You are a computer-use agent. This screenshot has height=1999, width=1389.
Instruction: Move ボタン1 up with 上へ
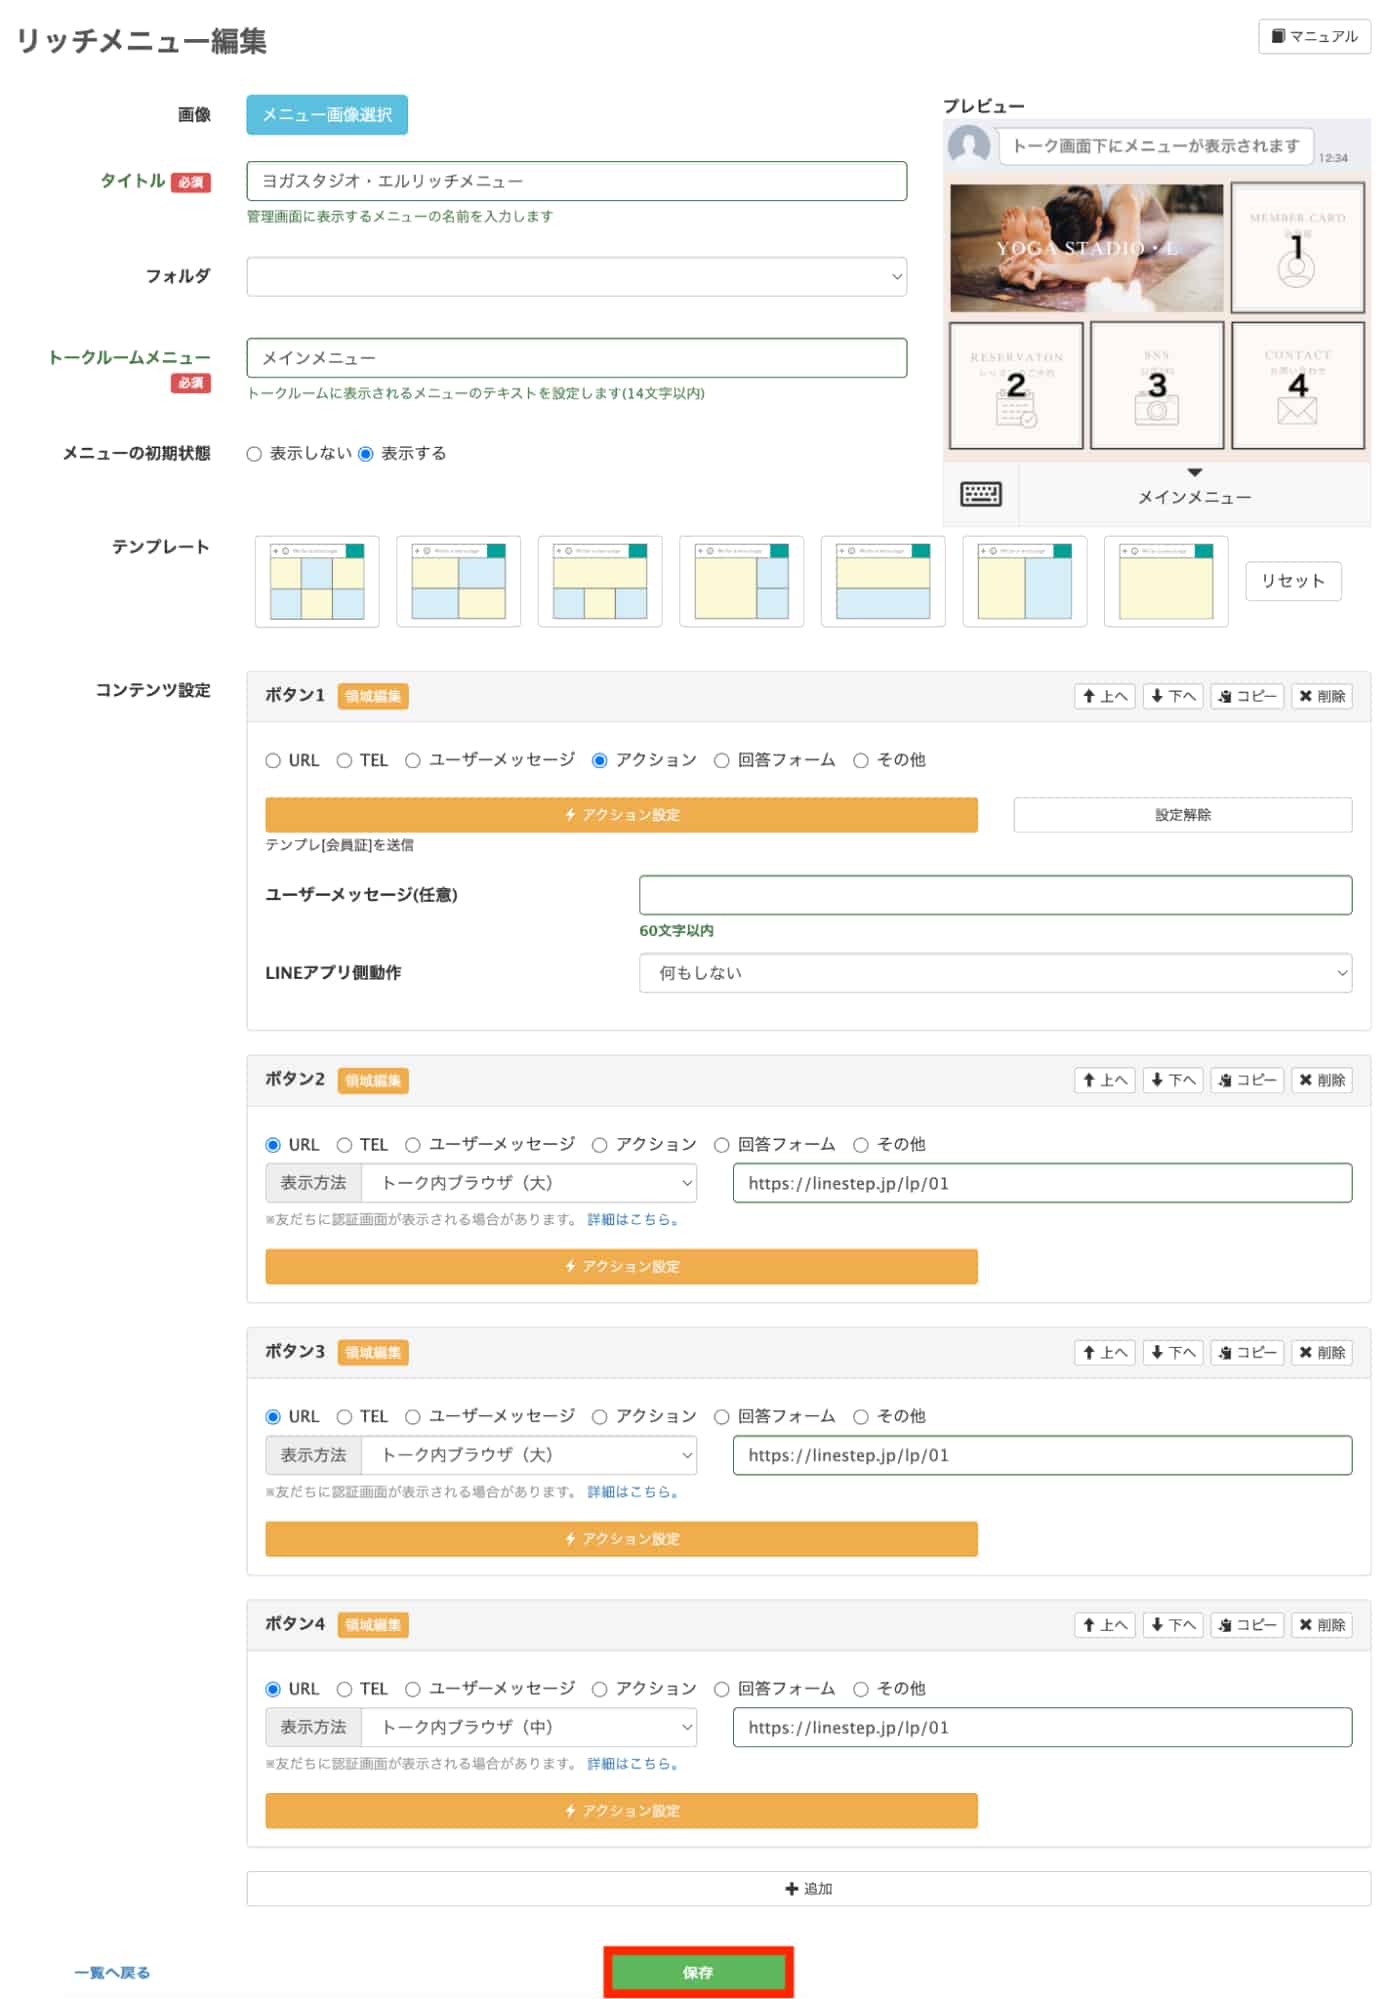click(1104, 696)
